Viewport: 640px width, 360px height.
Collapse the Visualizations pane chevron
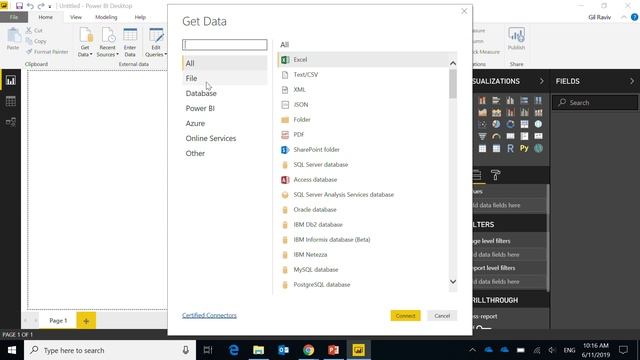click(542, 81)
